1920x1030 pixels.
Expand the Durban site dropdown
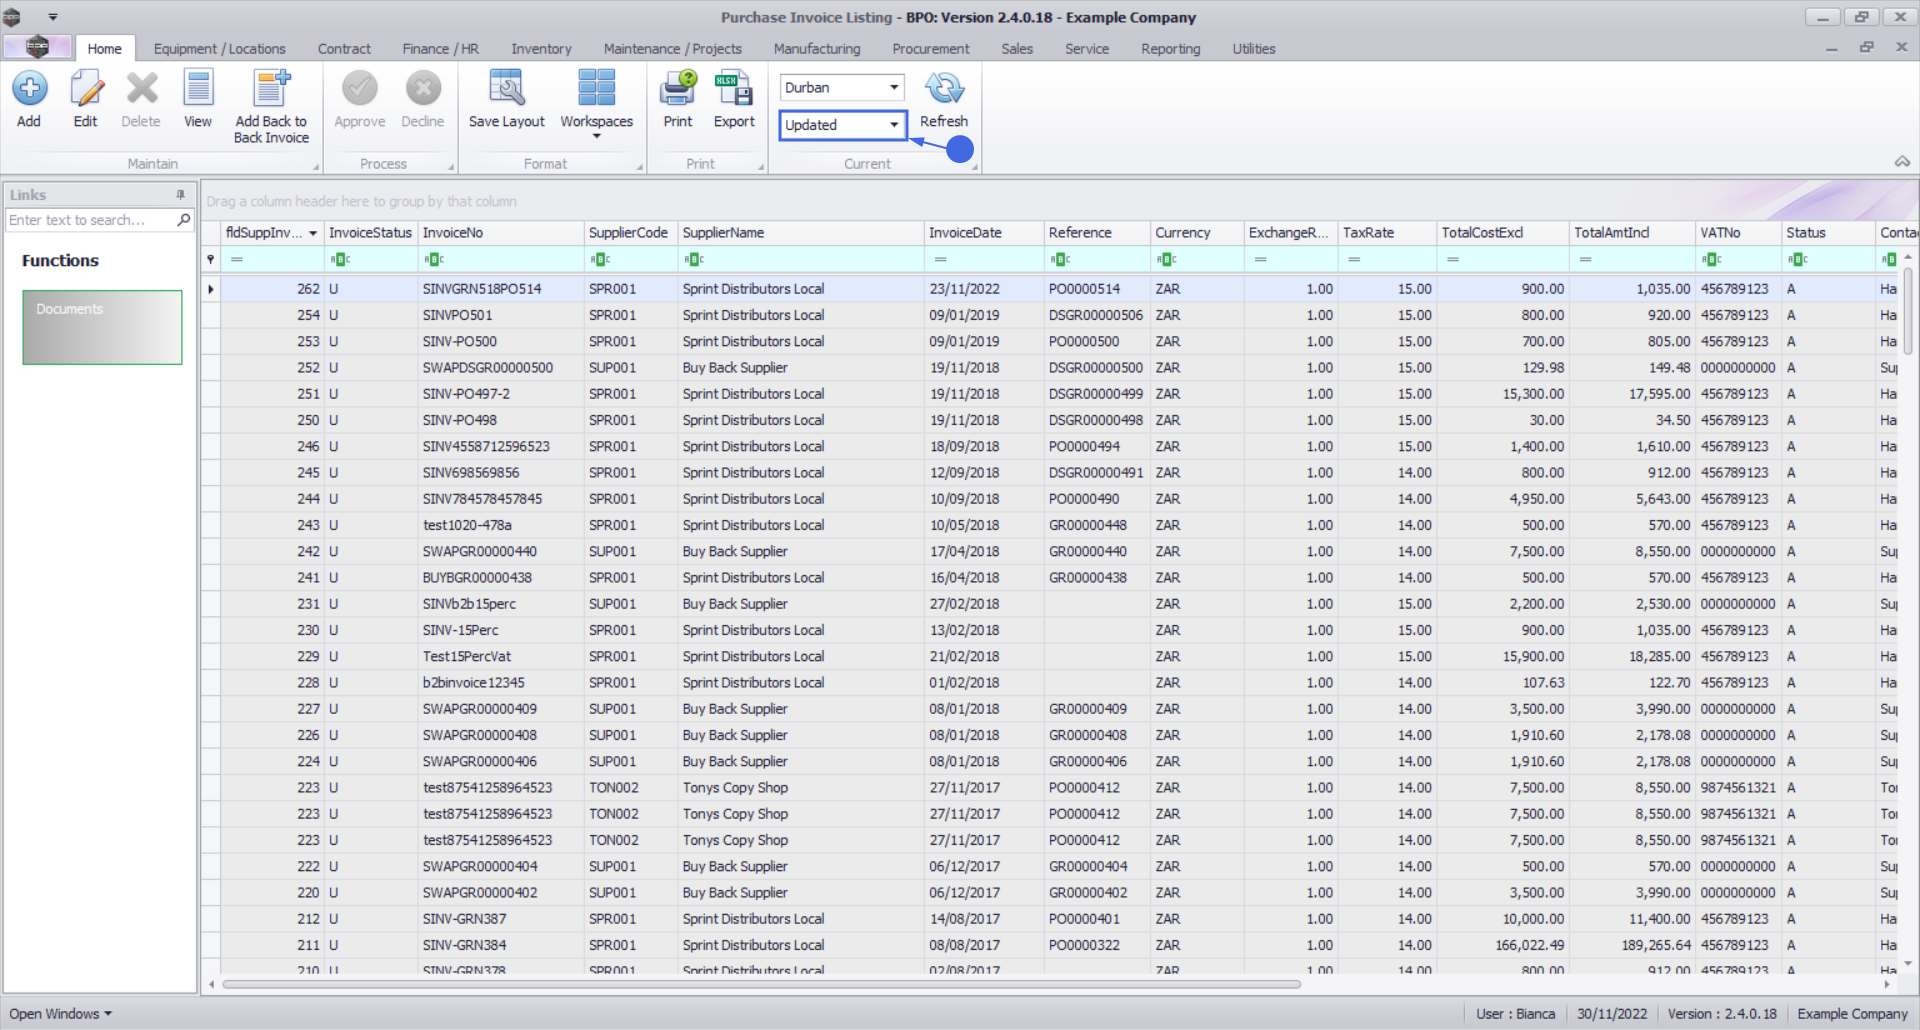(x=893, y=88)
